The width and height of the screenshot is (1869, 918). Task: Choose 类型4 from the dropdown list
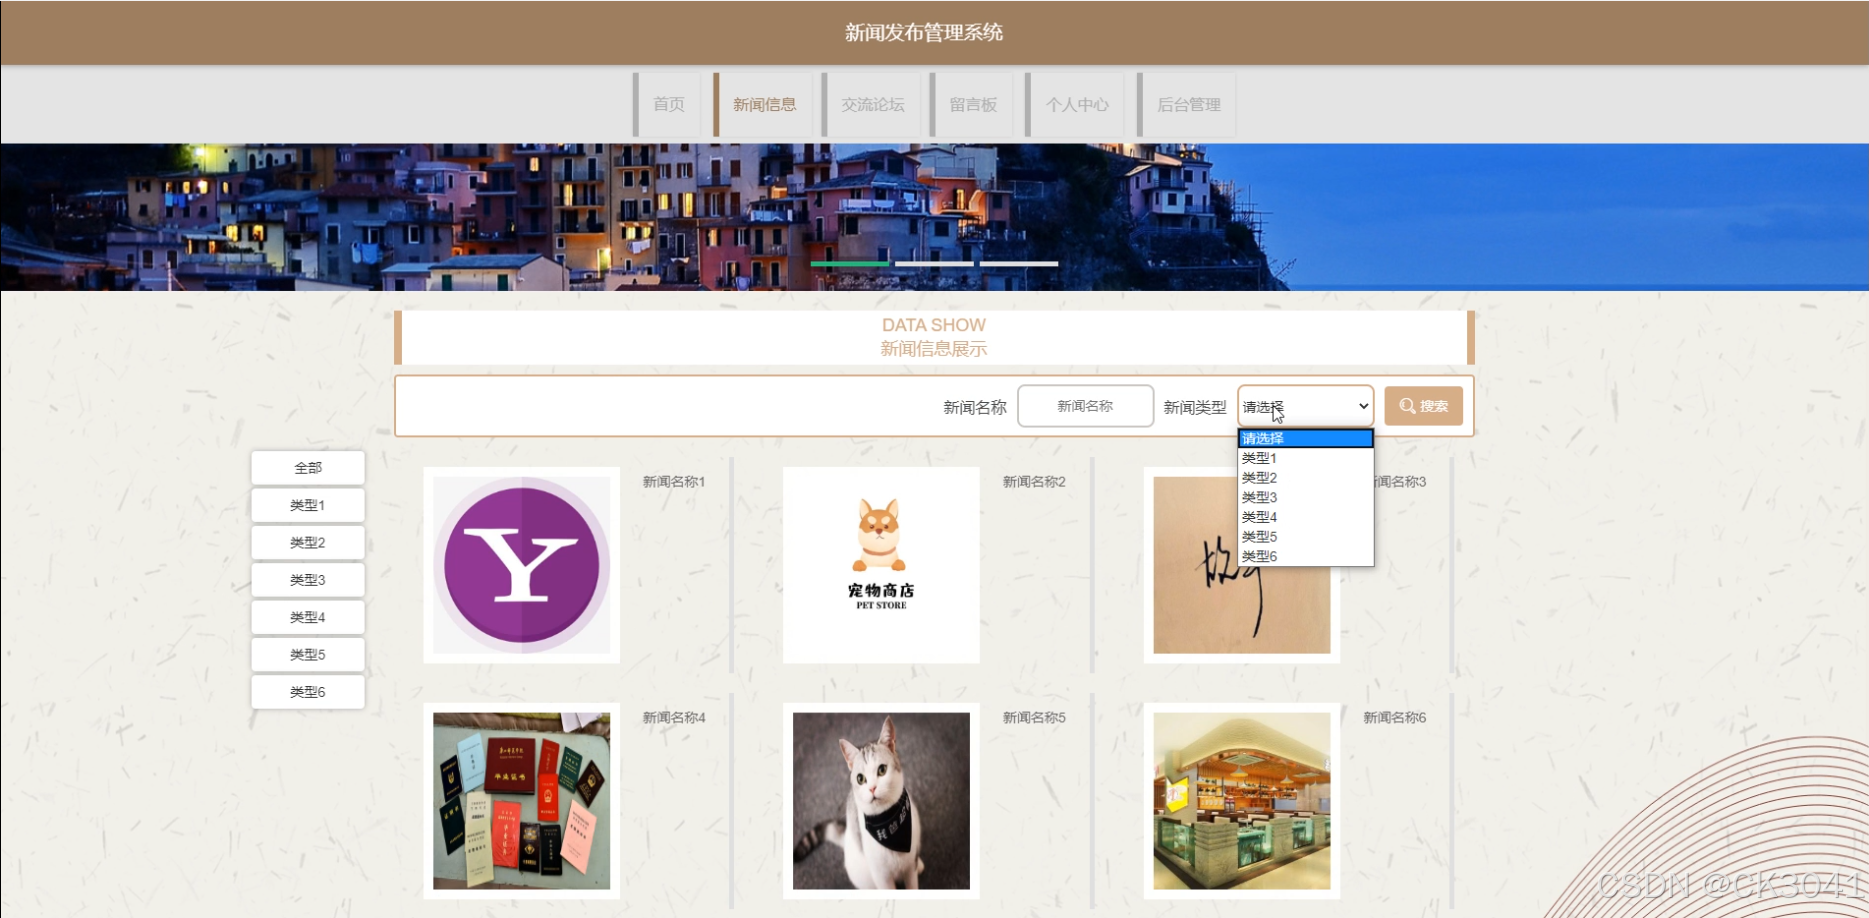tap(1305, 517)
